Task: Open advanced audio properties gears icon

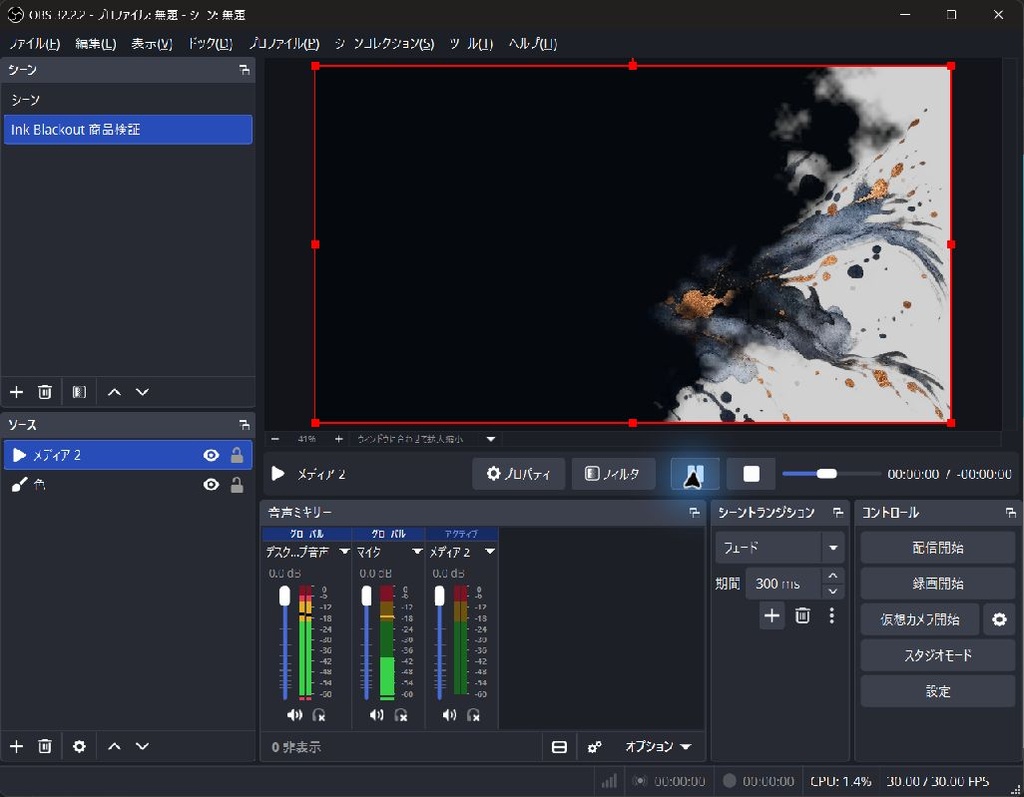Action: (x=594, y=747)
